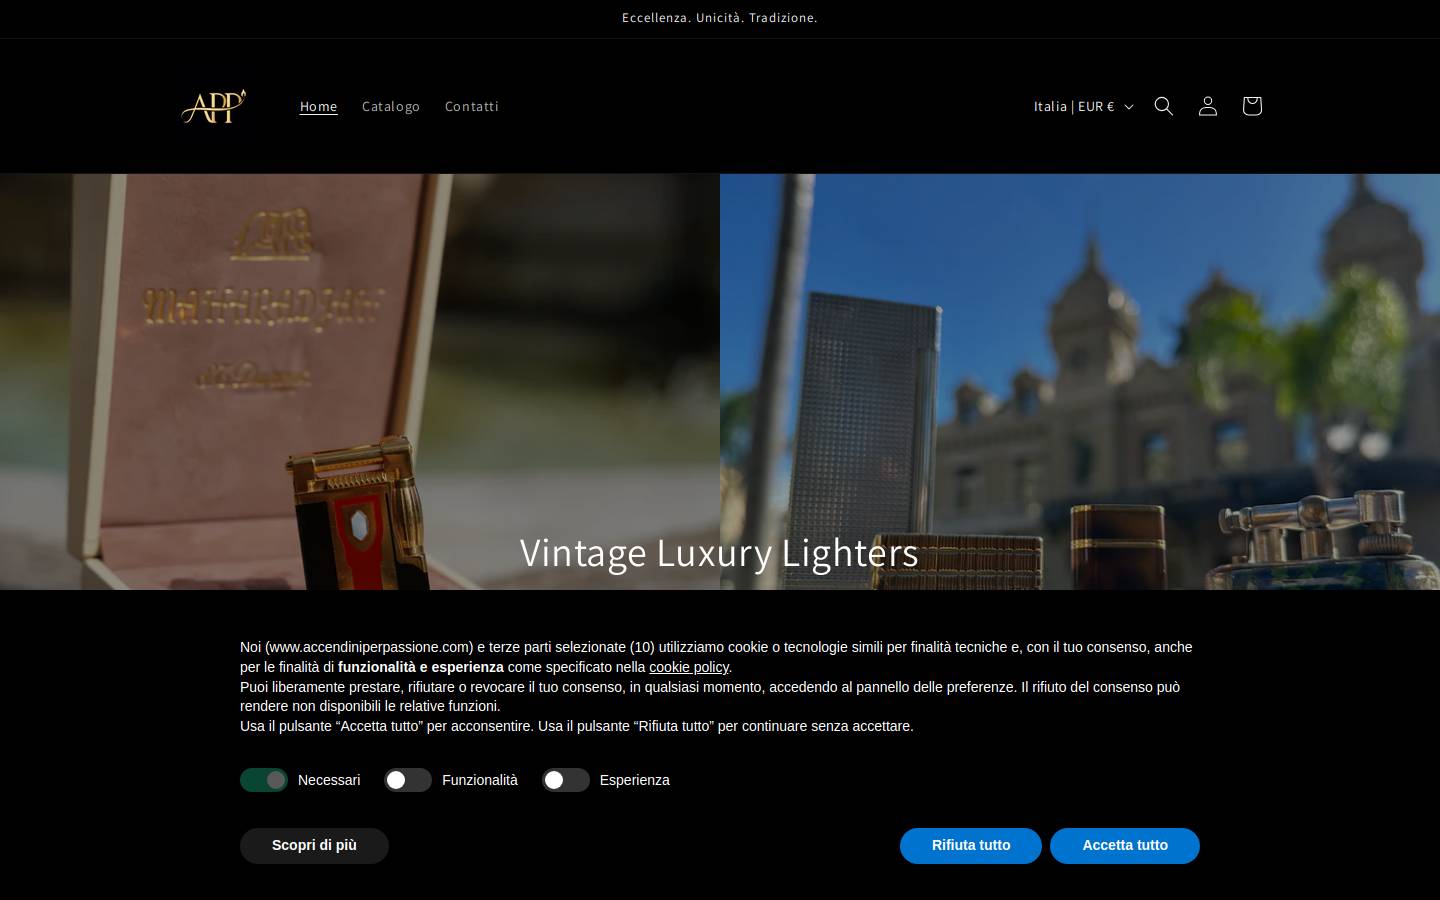Click the boxed lighter hero image
Image resolution: width=1440 pixels, height=900 pixels.
pyautogui.click(x=360, y=382)
